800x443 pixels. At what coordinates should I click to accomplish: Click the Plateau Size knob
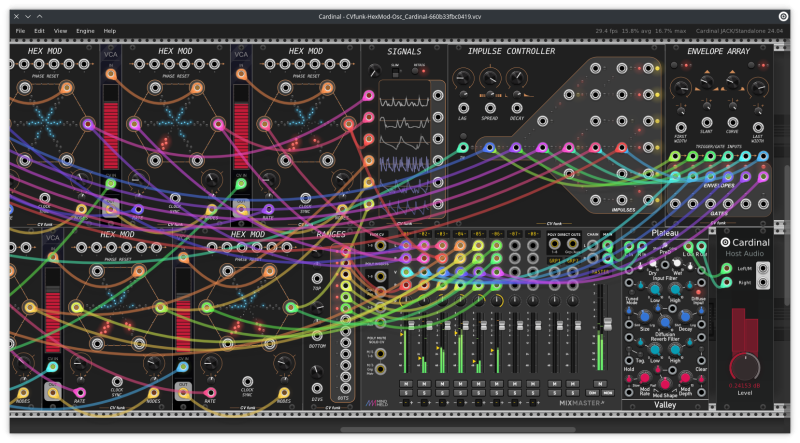coord(645,317)
